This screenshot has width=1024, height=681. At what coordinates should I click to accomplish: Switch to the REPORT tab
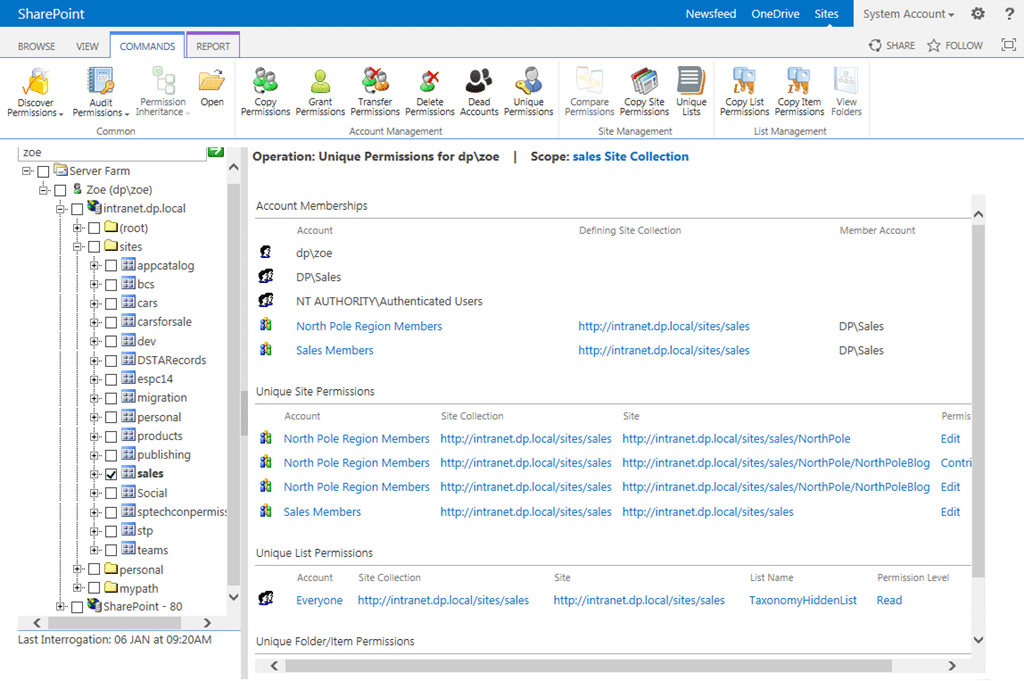213,46
